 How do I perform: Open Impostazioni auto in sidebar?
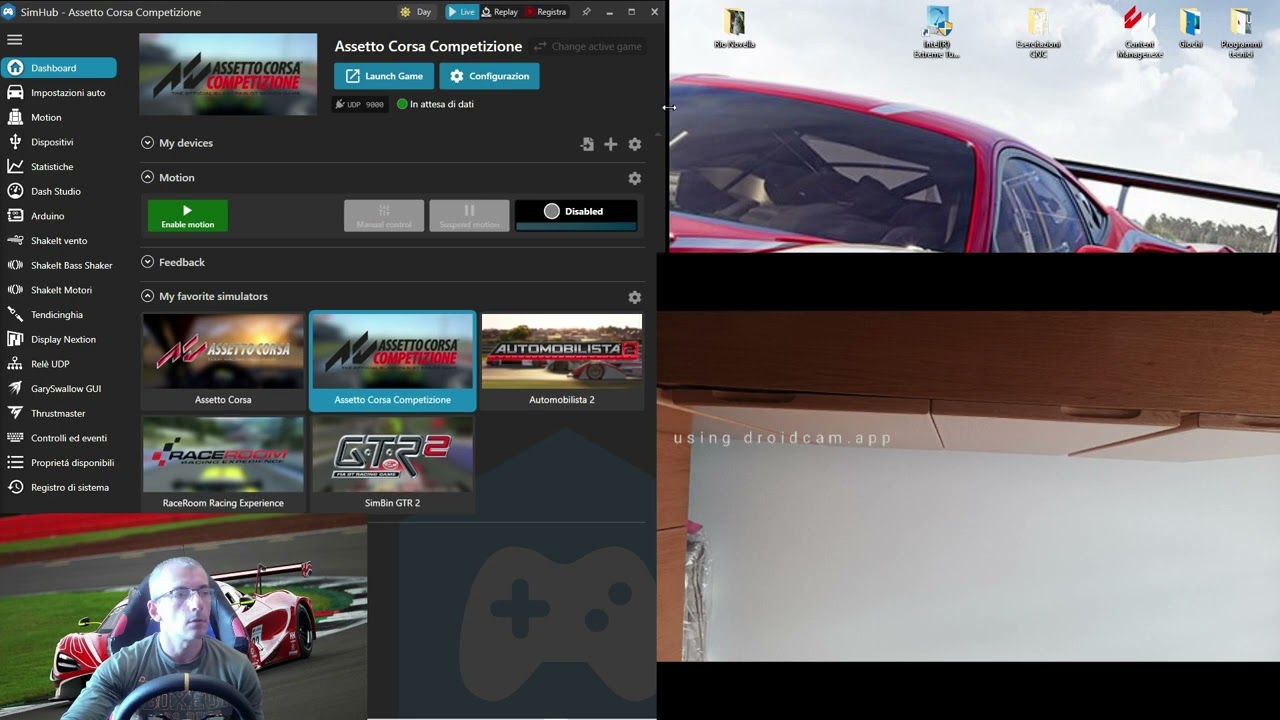coord(59,93)
